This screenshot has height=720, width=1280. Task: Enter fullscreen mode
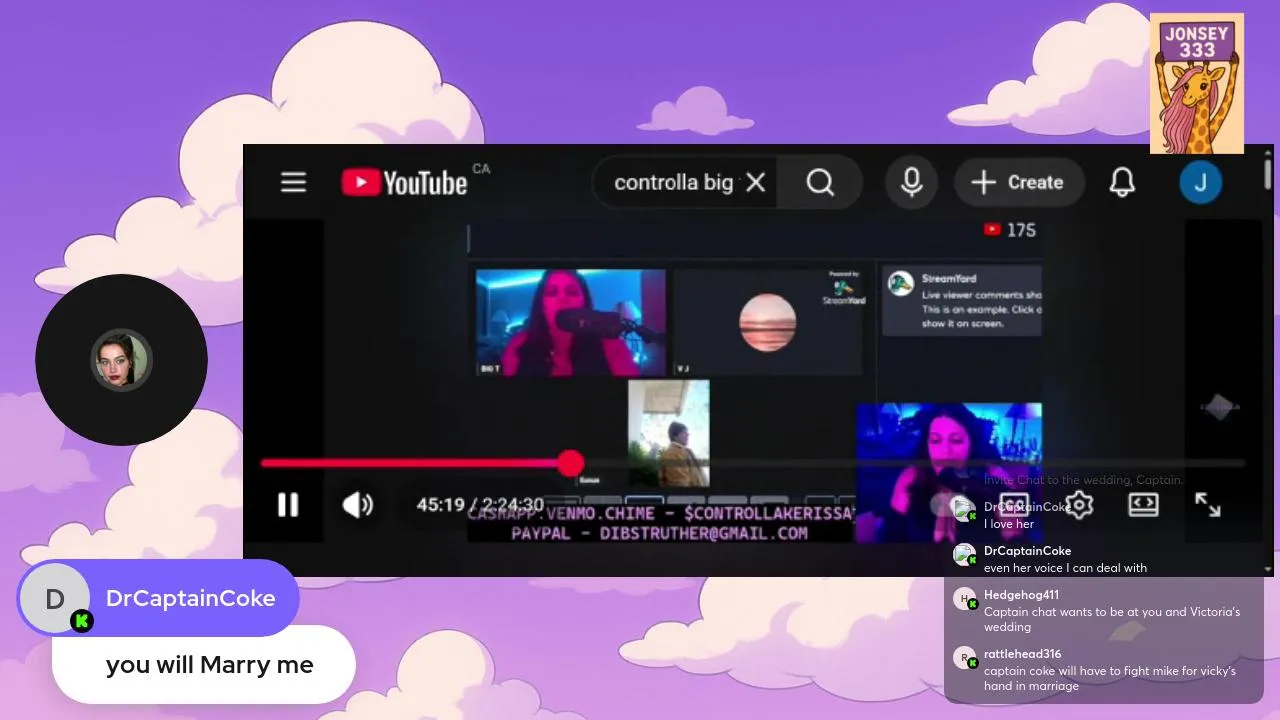click(1208, 505)
